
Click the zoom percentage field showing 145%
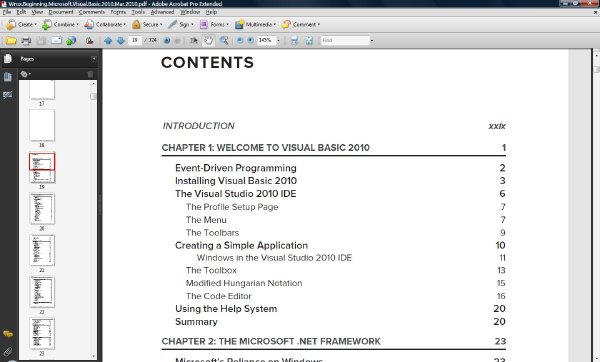point(266,40)
